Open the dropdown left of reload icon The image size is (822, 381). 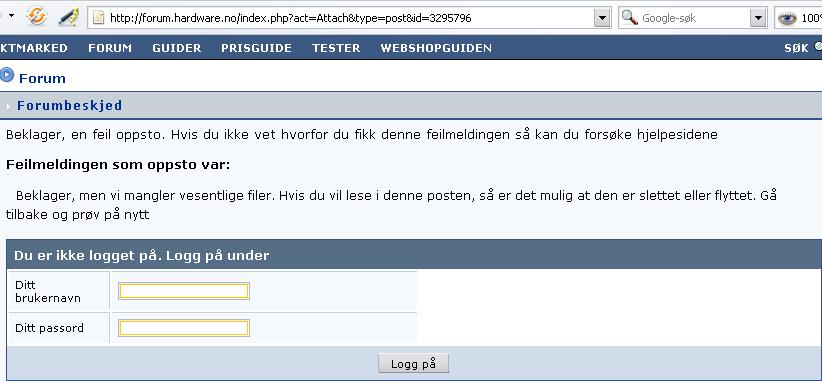[12, 16]
